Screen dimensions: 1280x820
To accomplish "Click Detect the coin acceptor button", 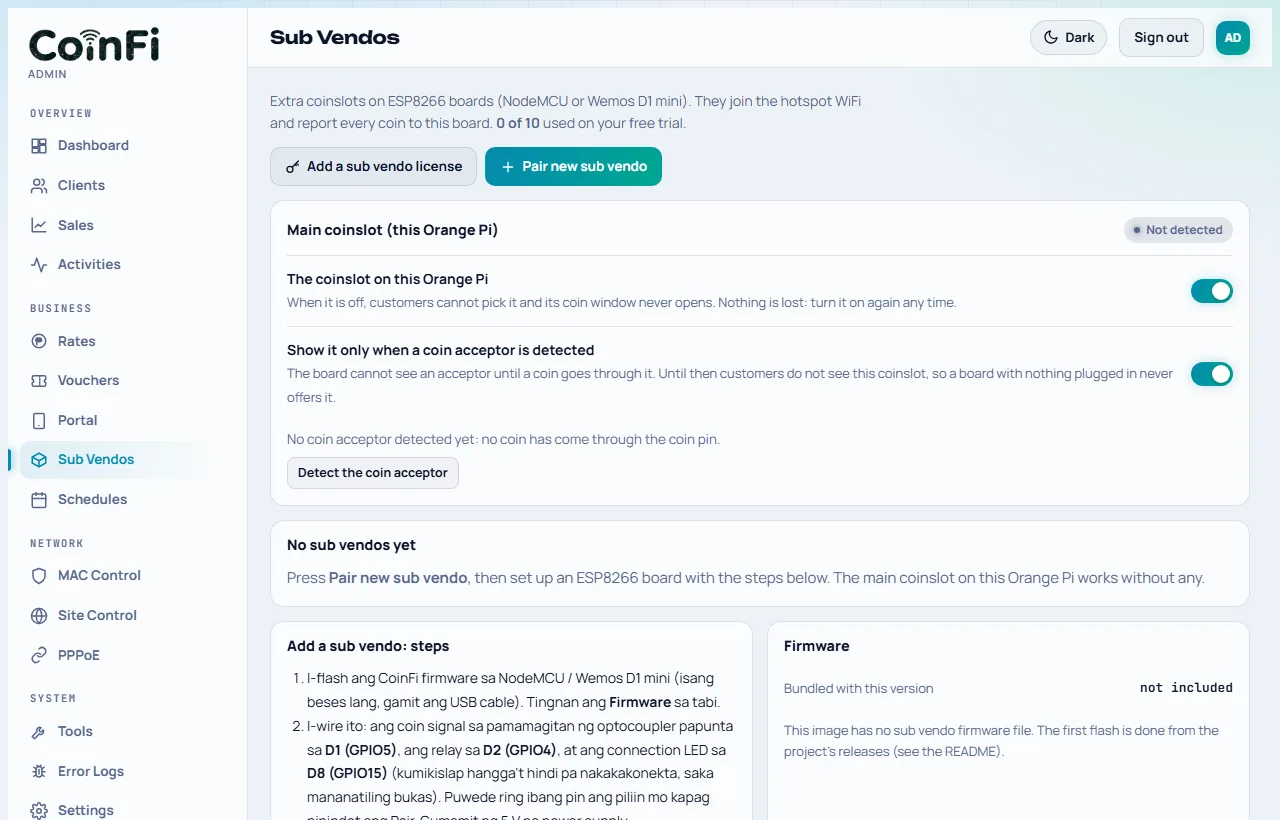I will 373,473.
